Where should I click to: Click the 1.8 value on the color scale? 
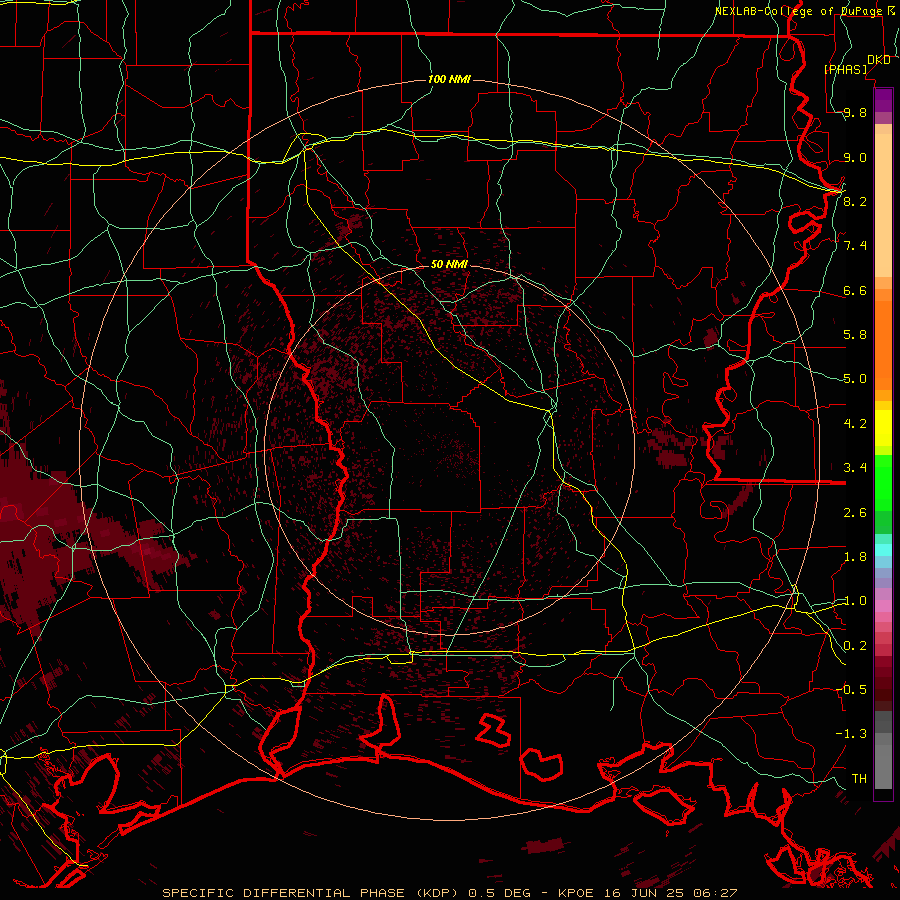point(855,557)
